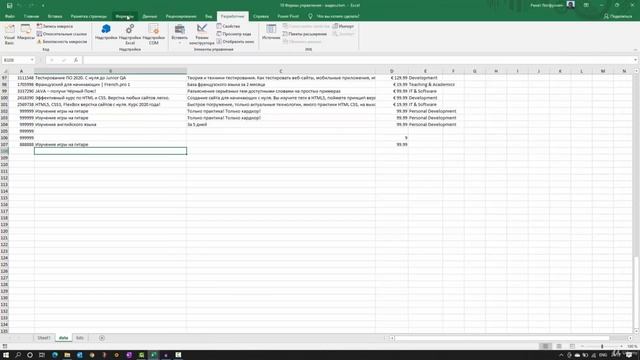Click Отобразить окно button
This screenshot has width=640, height=360.
pos(236,42)
